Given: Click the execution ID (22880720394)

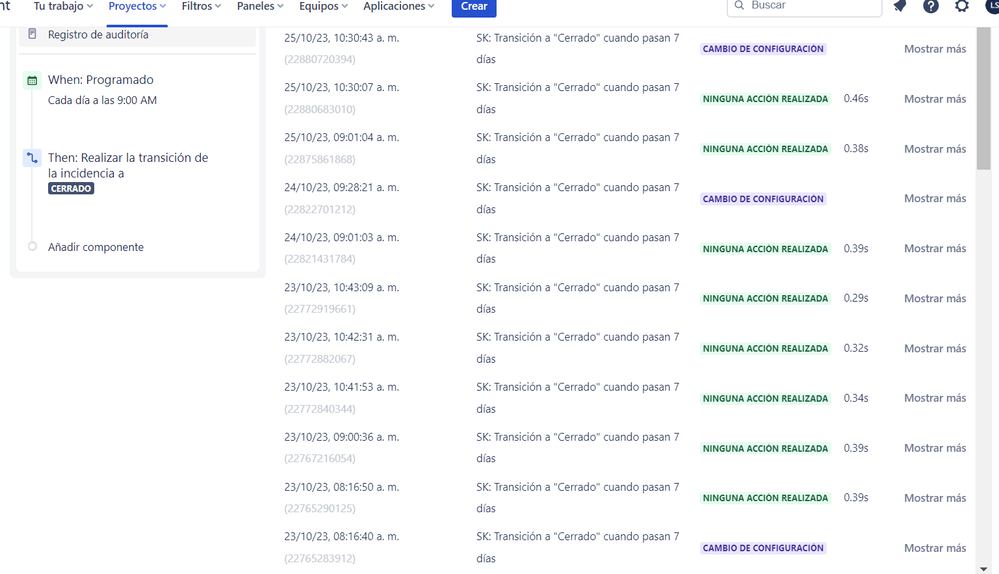Looking at the screenshot, I should [x=320, y=59].
